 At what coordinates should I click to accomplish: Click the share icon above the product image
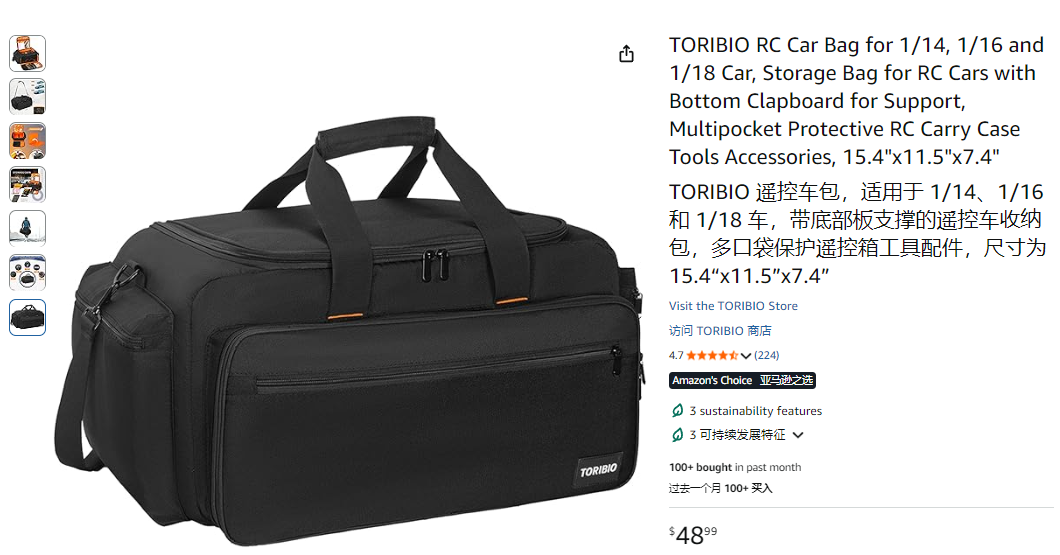point(627,53)
